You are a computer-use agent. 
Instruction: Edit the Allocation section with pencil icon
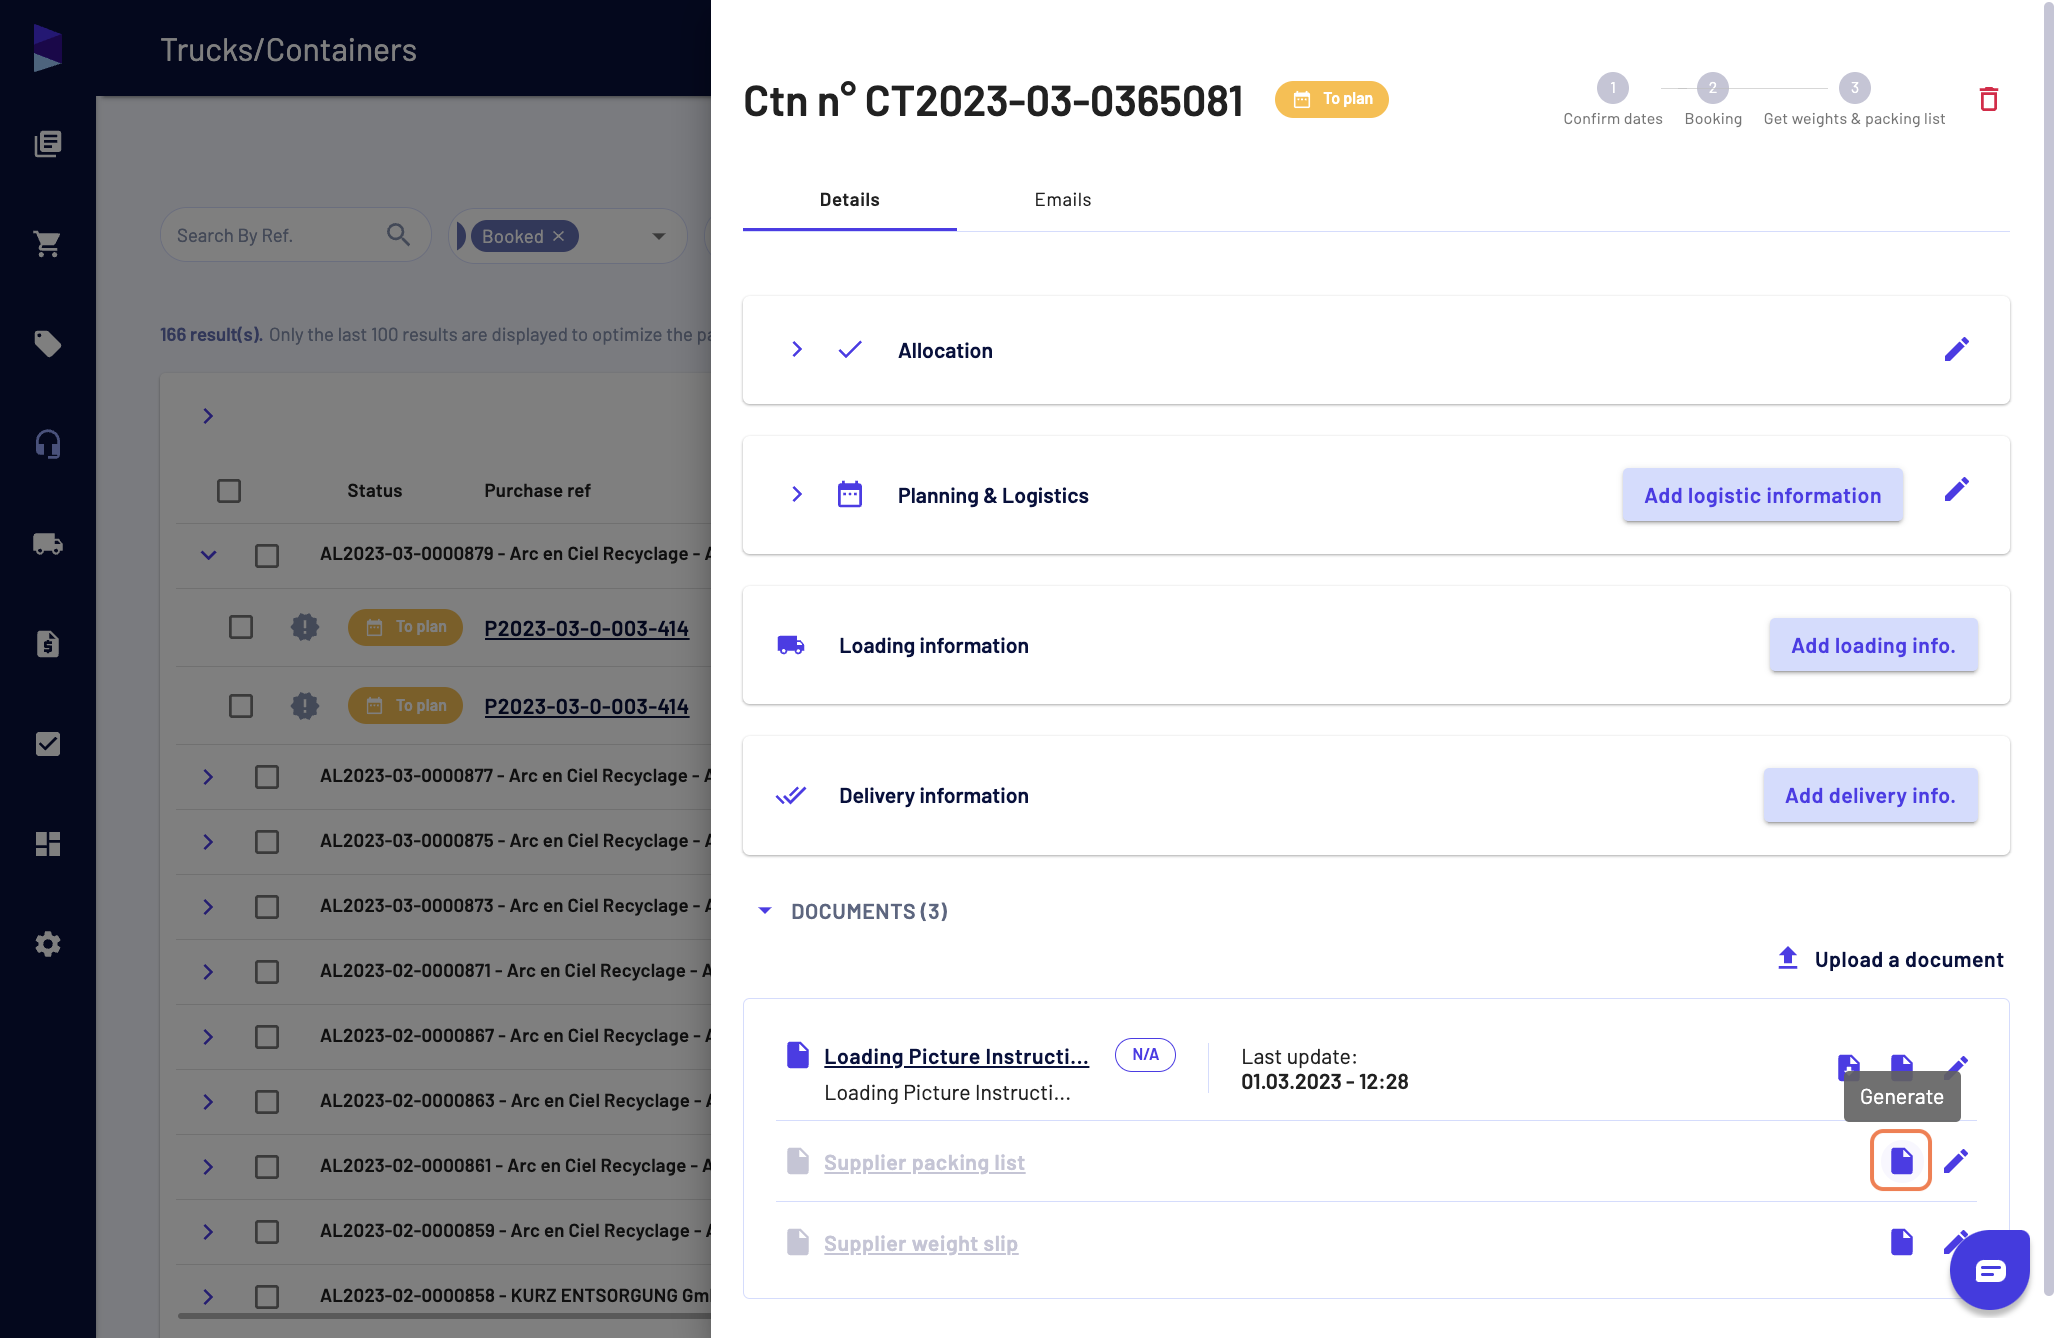[1957, 349]
